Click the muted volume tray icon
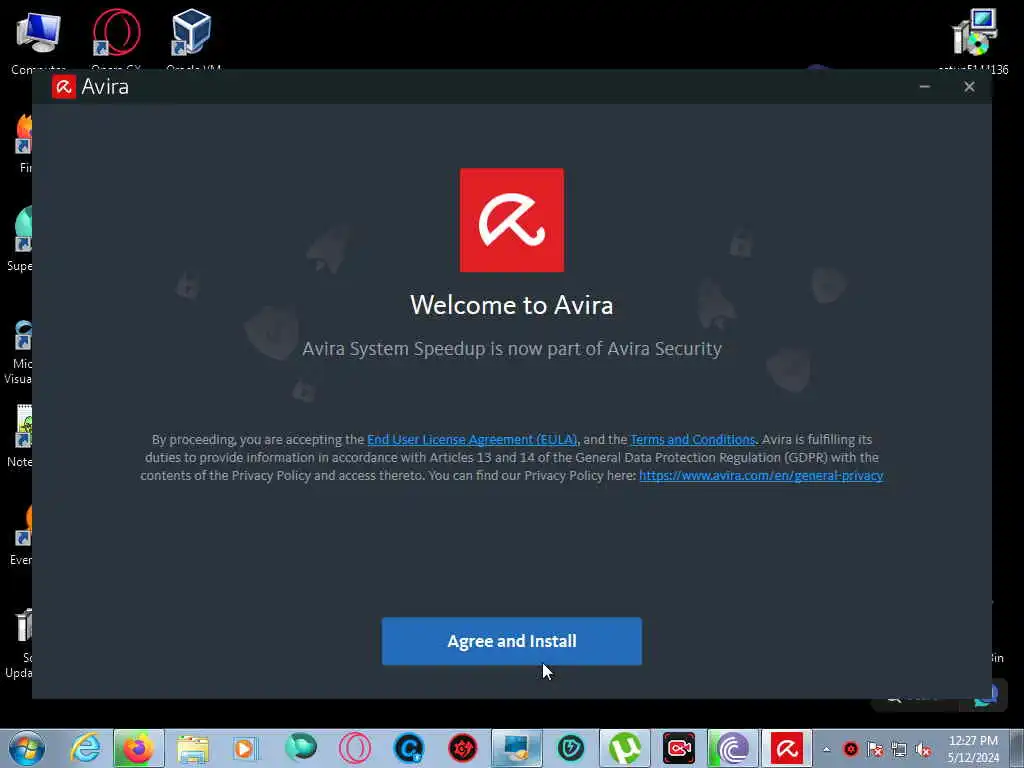 (x=923, y=749)
